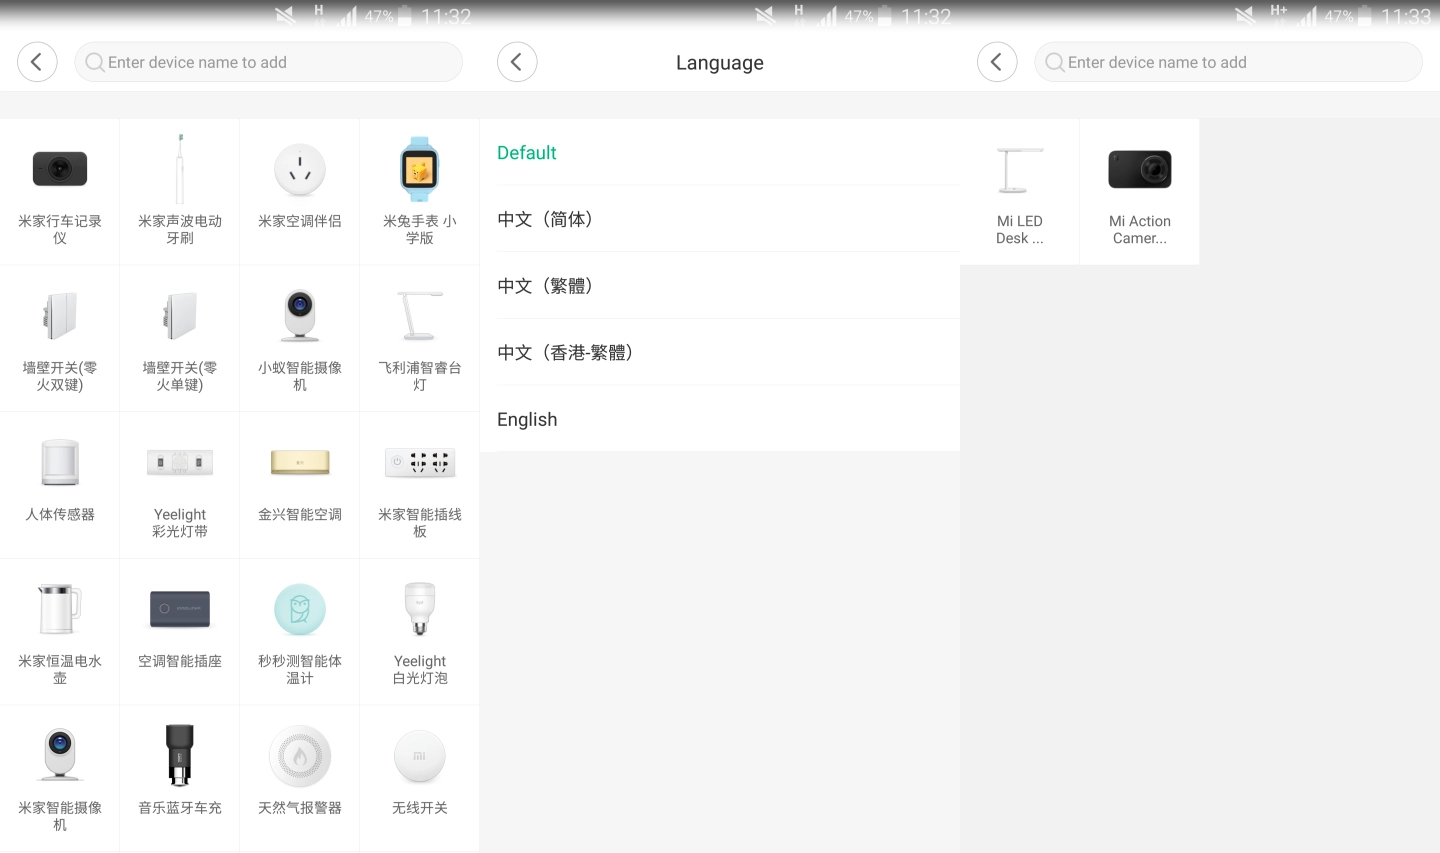Choose the Yeelight white light bulb icon

pos(419,609)
